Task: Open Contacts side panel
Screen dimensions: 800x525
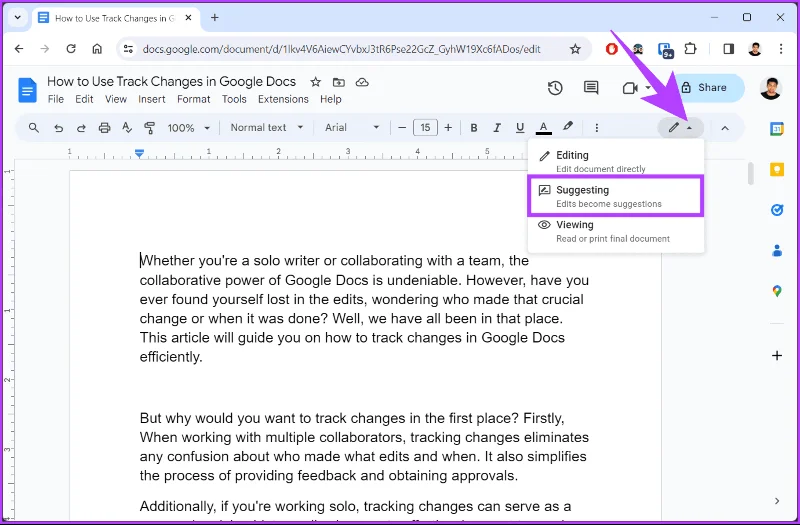Action: tap(777, 251)
